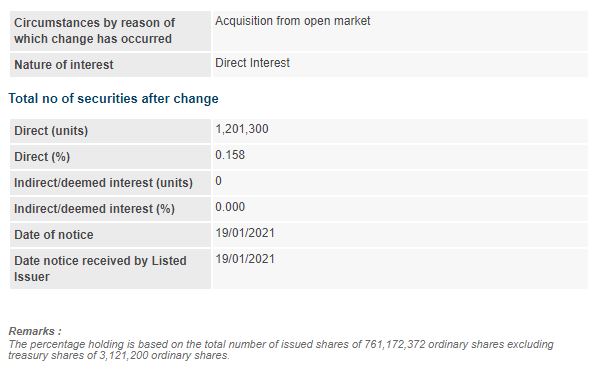Screen dimensions: 599x372
Task: Click the 'Indirect/deemed interest (units)' label
Action: tap(103, 183)
